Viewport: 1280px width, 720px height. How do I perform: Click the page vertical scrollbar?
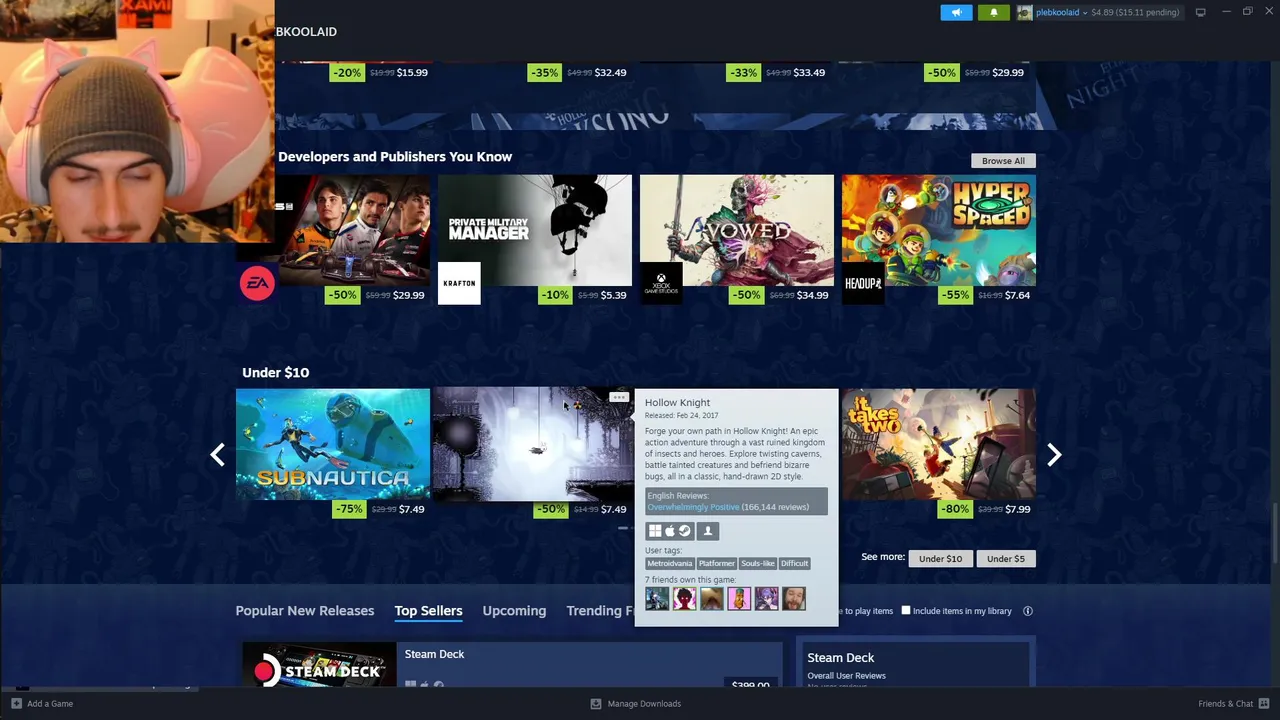point(1275,535)
